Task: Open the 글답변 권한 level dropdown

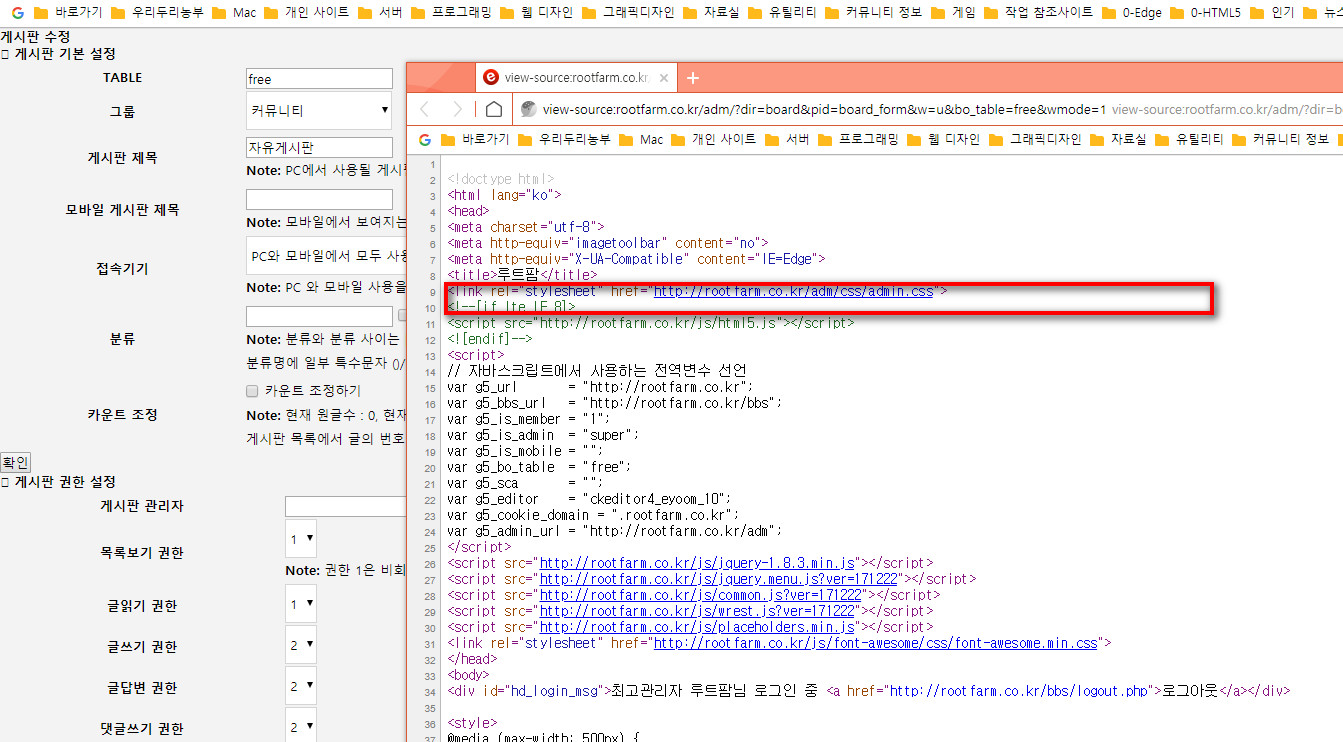Action: click(301, 687)
